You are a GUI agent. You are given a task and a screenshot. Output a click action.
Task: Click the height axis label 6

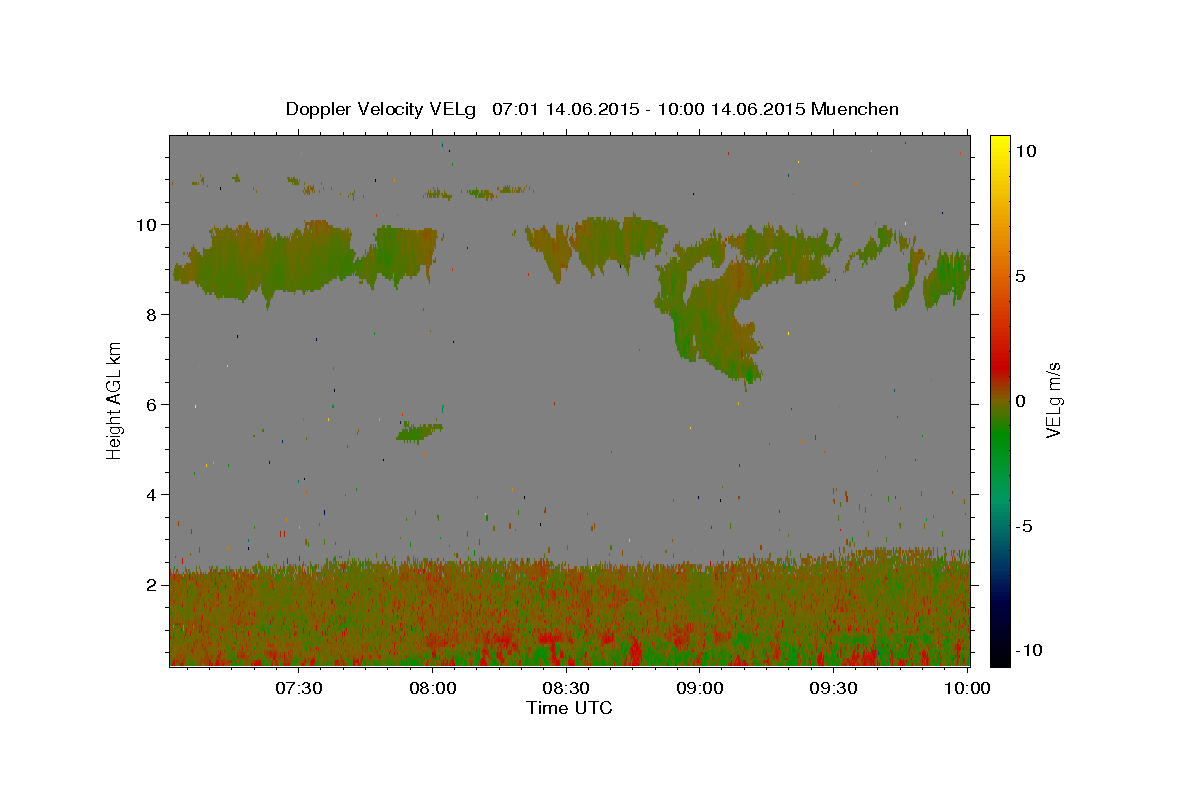point(152,404)
